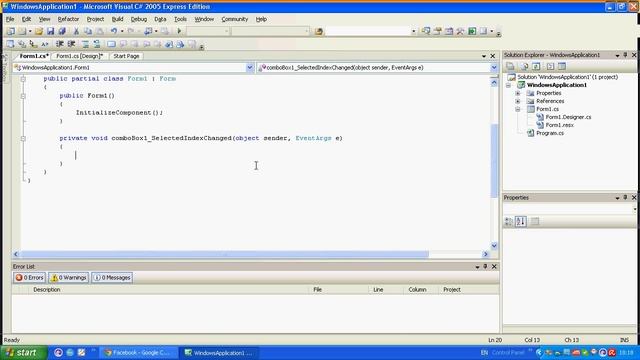The width and height of the screenshot is (640, 360).
Task: Toggle the 0 Errors filter button
Action: pyautogui.click(x=29, y=278)
